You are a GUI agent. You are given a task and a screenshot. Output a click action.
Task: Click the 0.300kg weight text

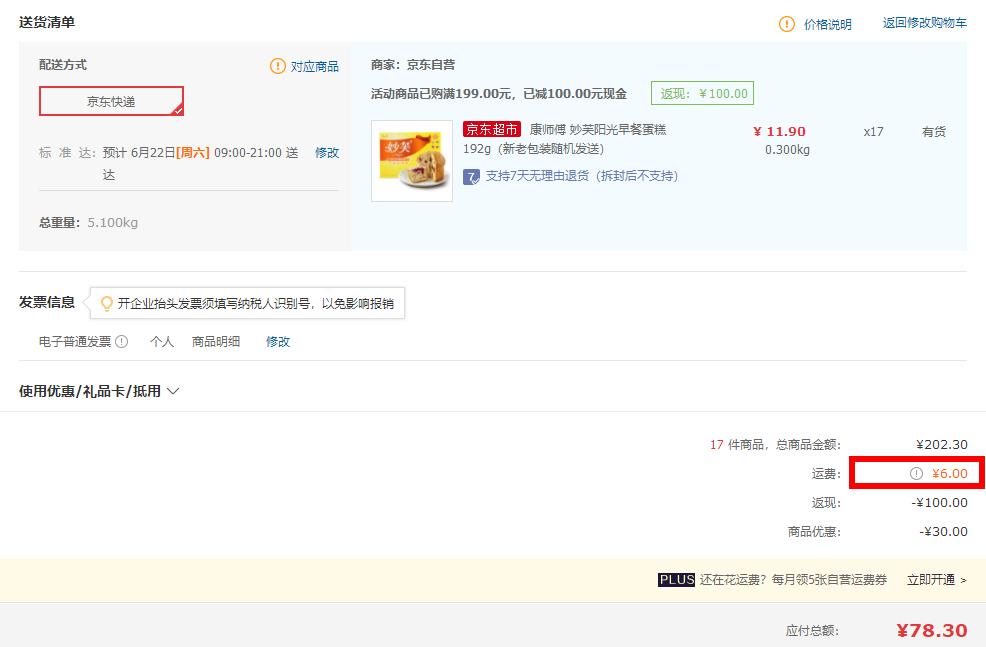[787, 150]
